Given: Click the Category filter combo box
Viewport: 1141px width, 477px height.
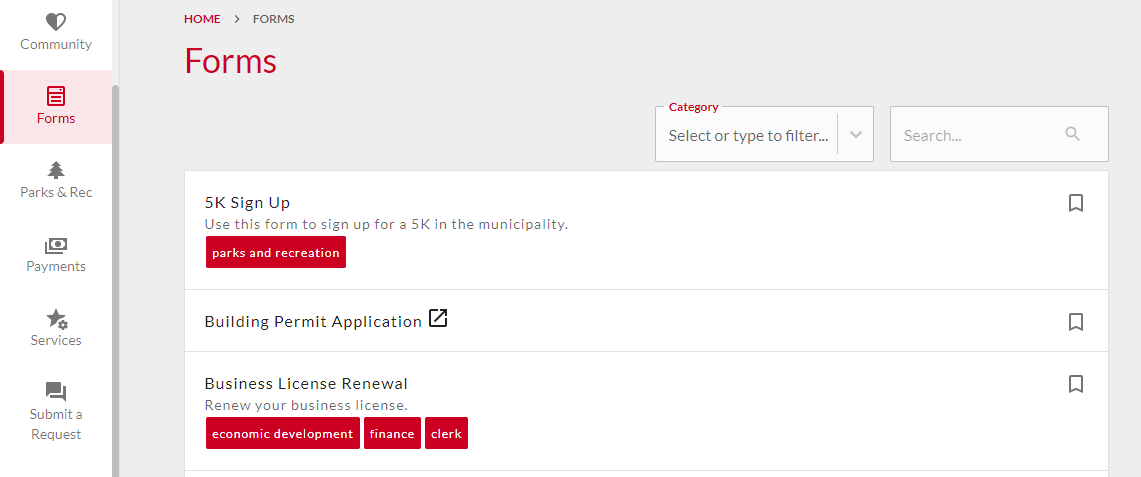Looking at the screenshot, I should tap(764, 134).
